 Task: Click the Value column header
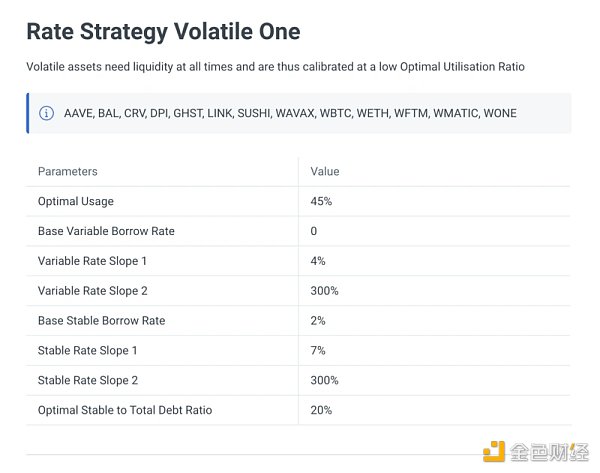pos(325,172)
